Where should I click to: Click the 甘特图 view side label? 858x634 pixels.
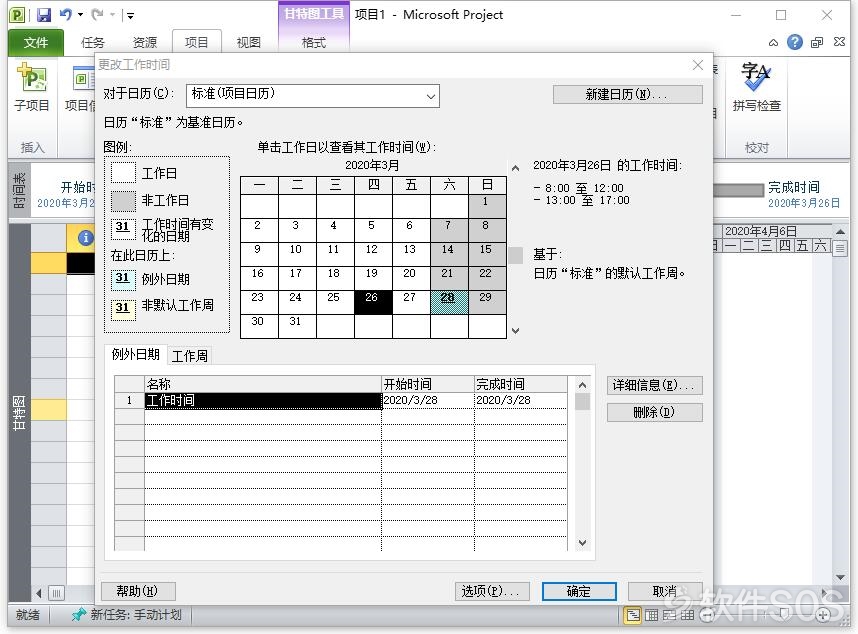click(x=19, y=413)
